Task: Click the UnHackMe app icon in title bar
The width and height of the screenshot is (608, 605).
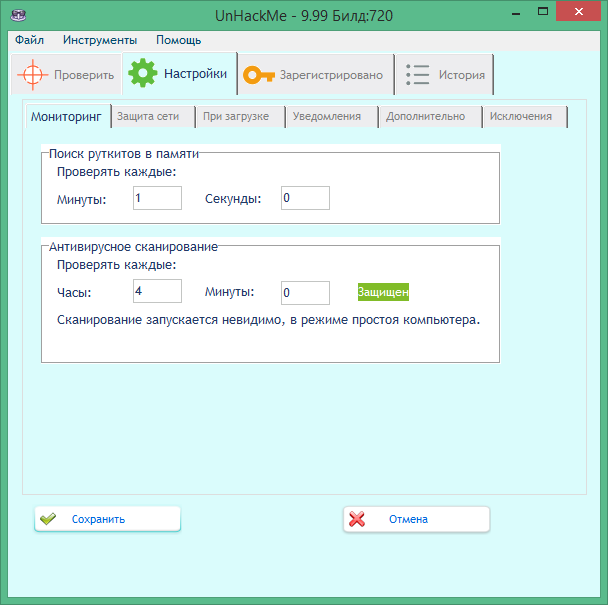Action: coord(18,16)
